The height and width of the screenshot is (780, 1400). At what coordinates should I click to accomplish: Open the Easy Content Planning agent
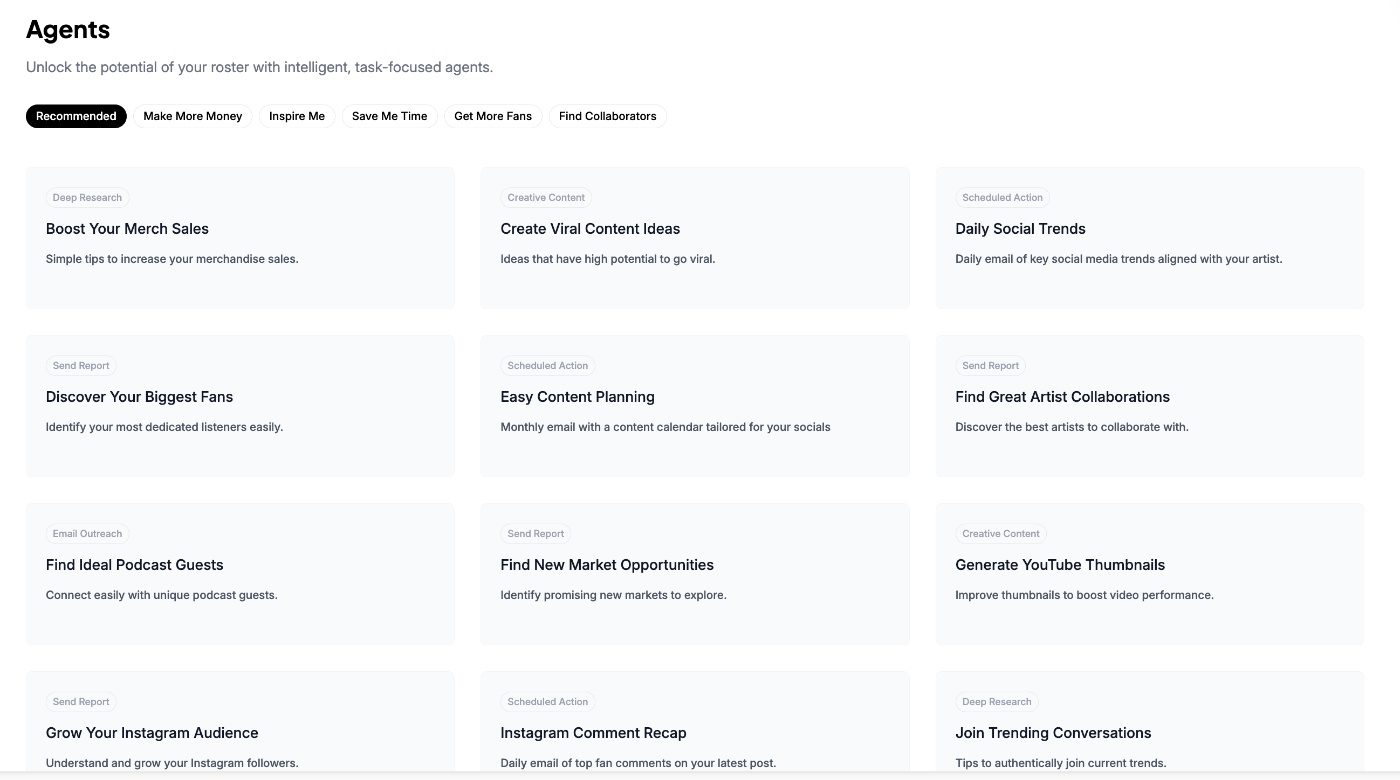[x=695, y=405]
